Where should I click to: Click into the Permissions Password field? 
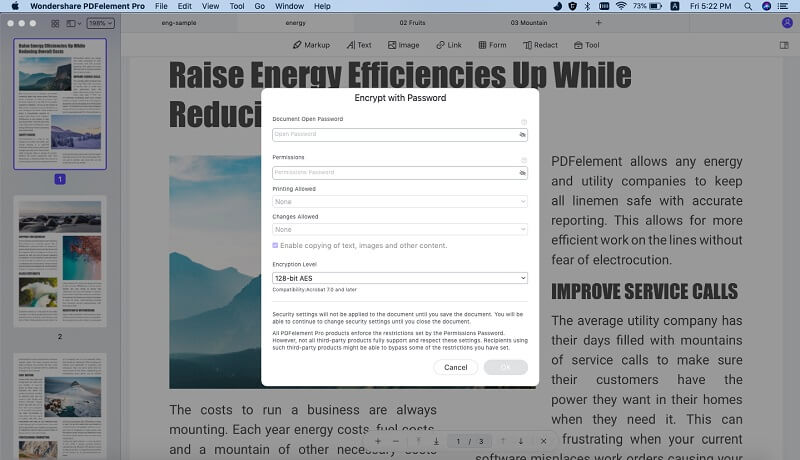point(400,173)
